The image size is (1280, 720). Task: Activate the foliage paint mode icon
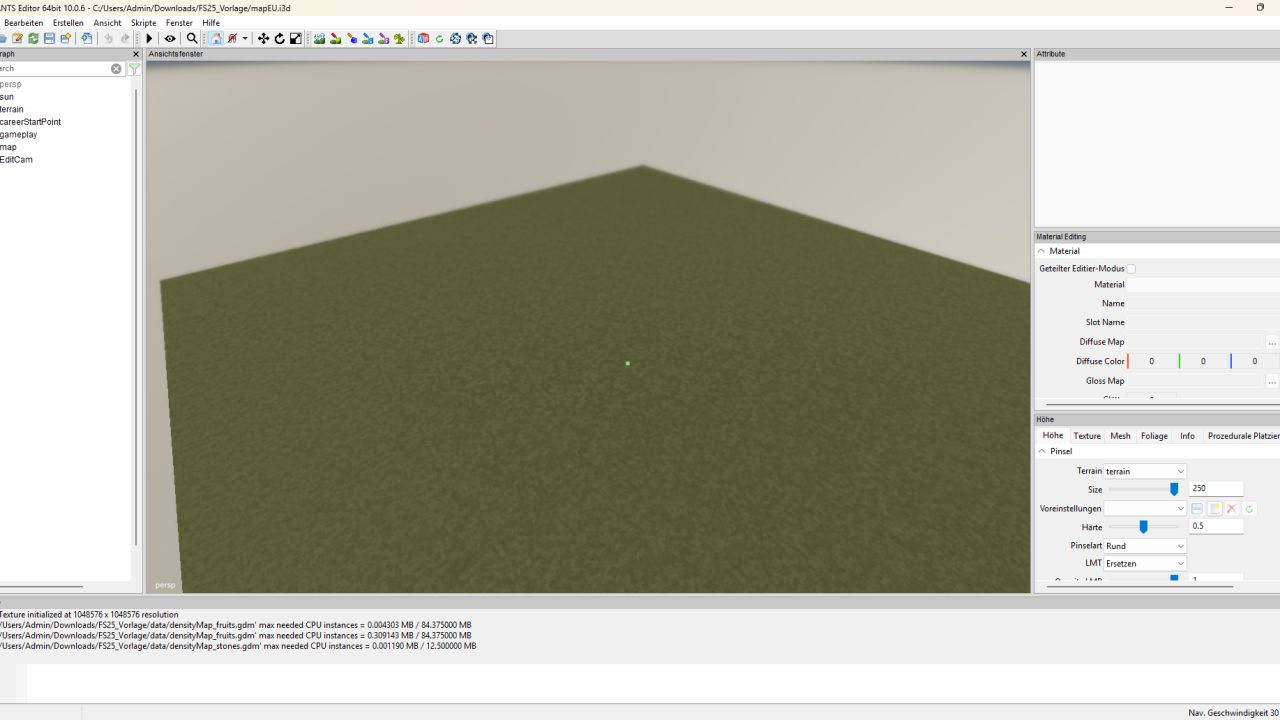[397, 39]
